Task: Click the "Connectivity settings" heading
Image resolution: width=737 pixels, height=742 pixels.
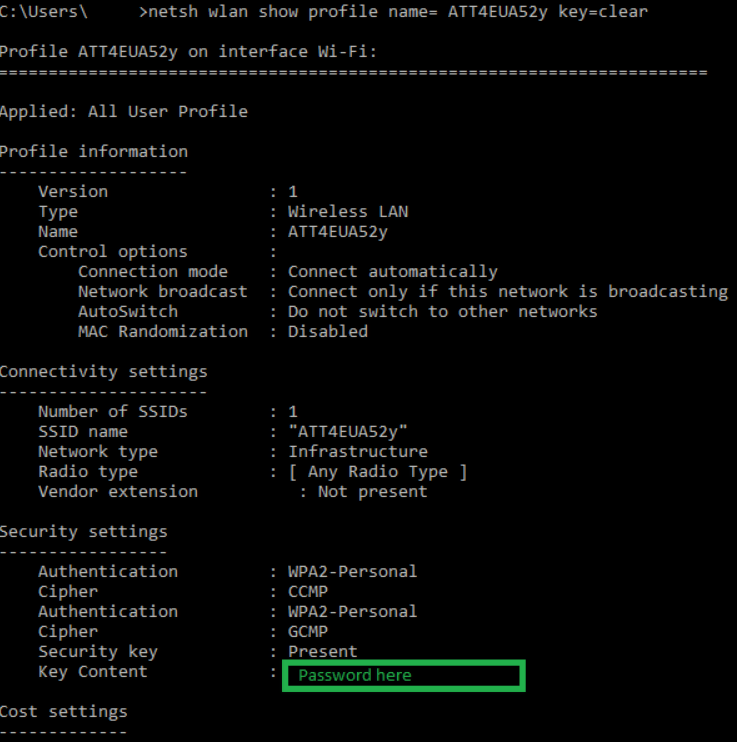Action: 103,371
